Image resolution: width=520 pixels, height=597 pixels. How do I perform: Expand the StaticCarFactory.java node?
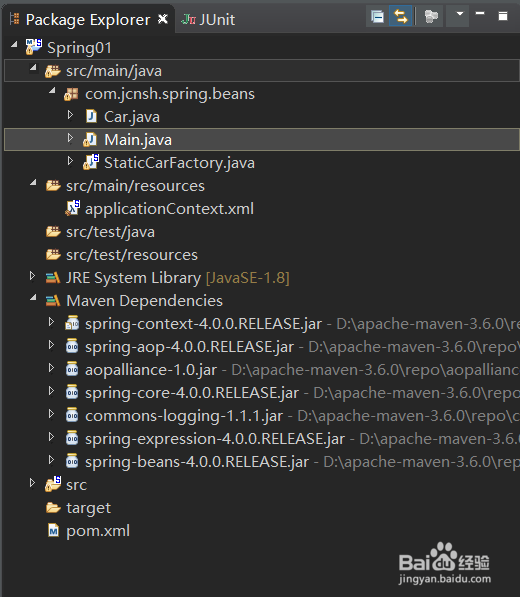(70, 160)
